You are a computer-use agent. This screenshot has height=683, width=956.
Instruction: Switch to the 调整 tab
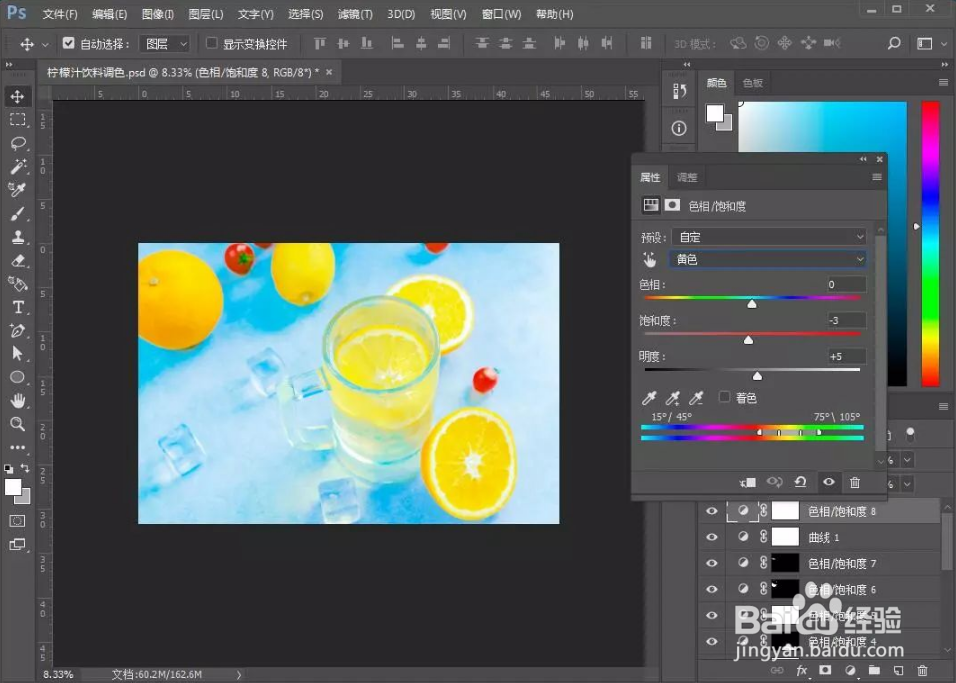(x=687, y=177)
